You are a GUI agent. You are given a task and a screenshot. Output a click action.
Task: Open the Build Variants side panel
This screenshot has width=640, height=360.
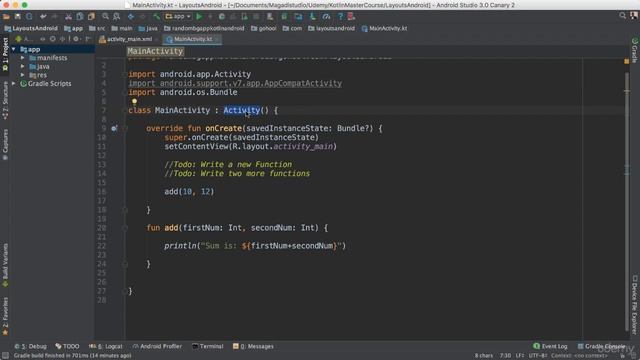point(5,265)
